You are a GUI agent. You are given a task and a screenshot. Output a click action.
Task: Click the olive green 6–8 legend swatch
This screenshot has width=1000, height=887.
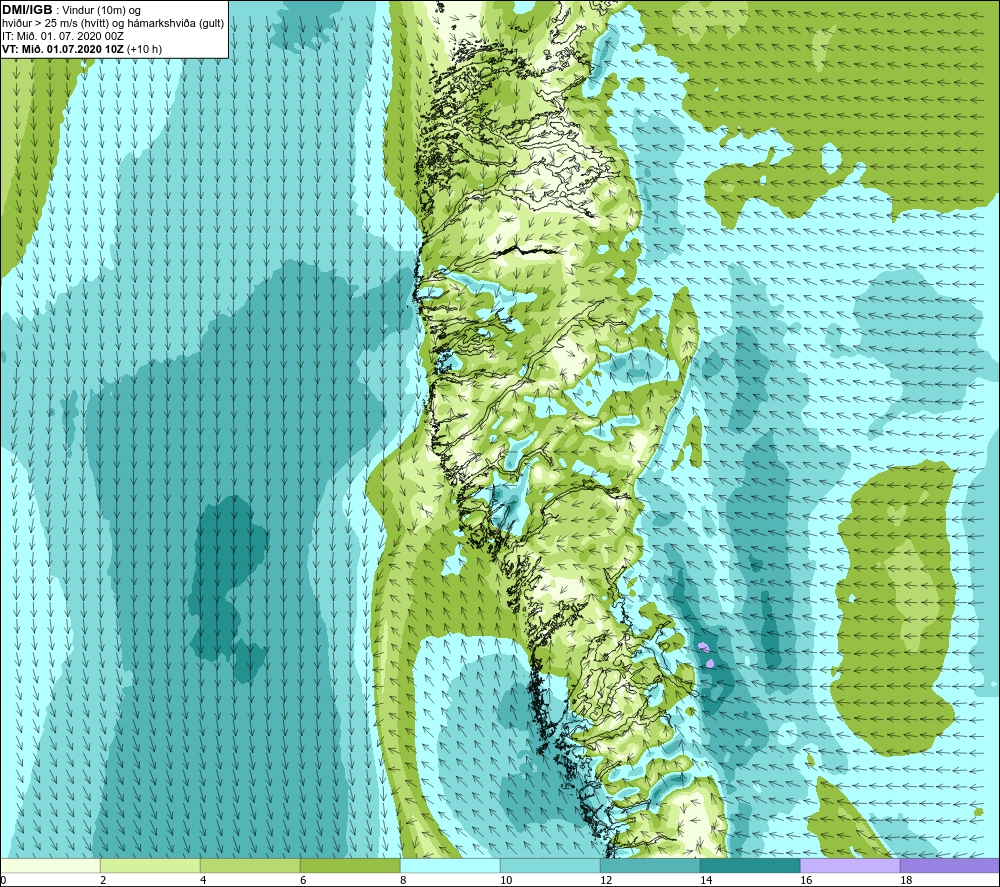pos(350,866)
